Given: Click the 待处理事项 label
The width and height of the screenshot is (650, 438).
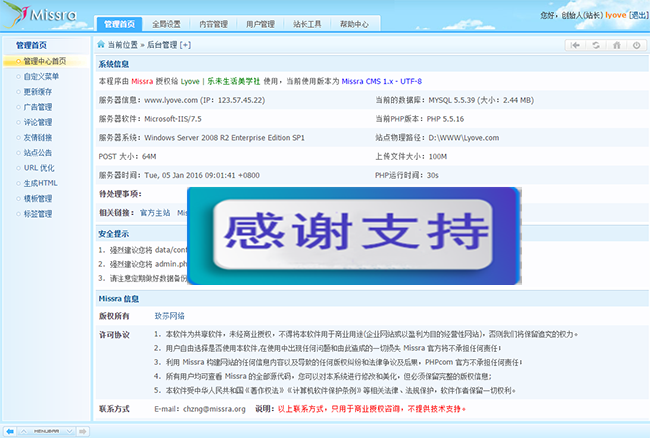Looking at the screenshot, I should point(120,194).
